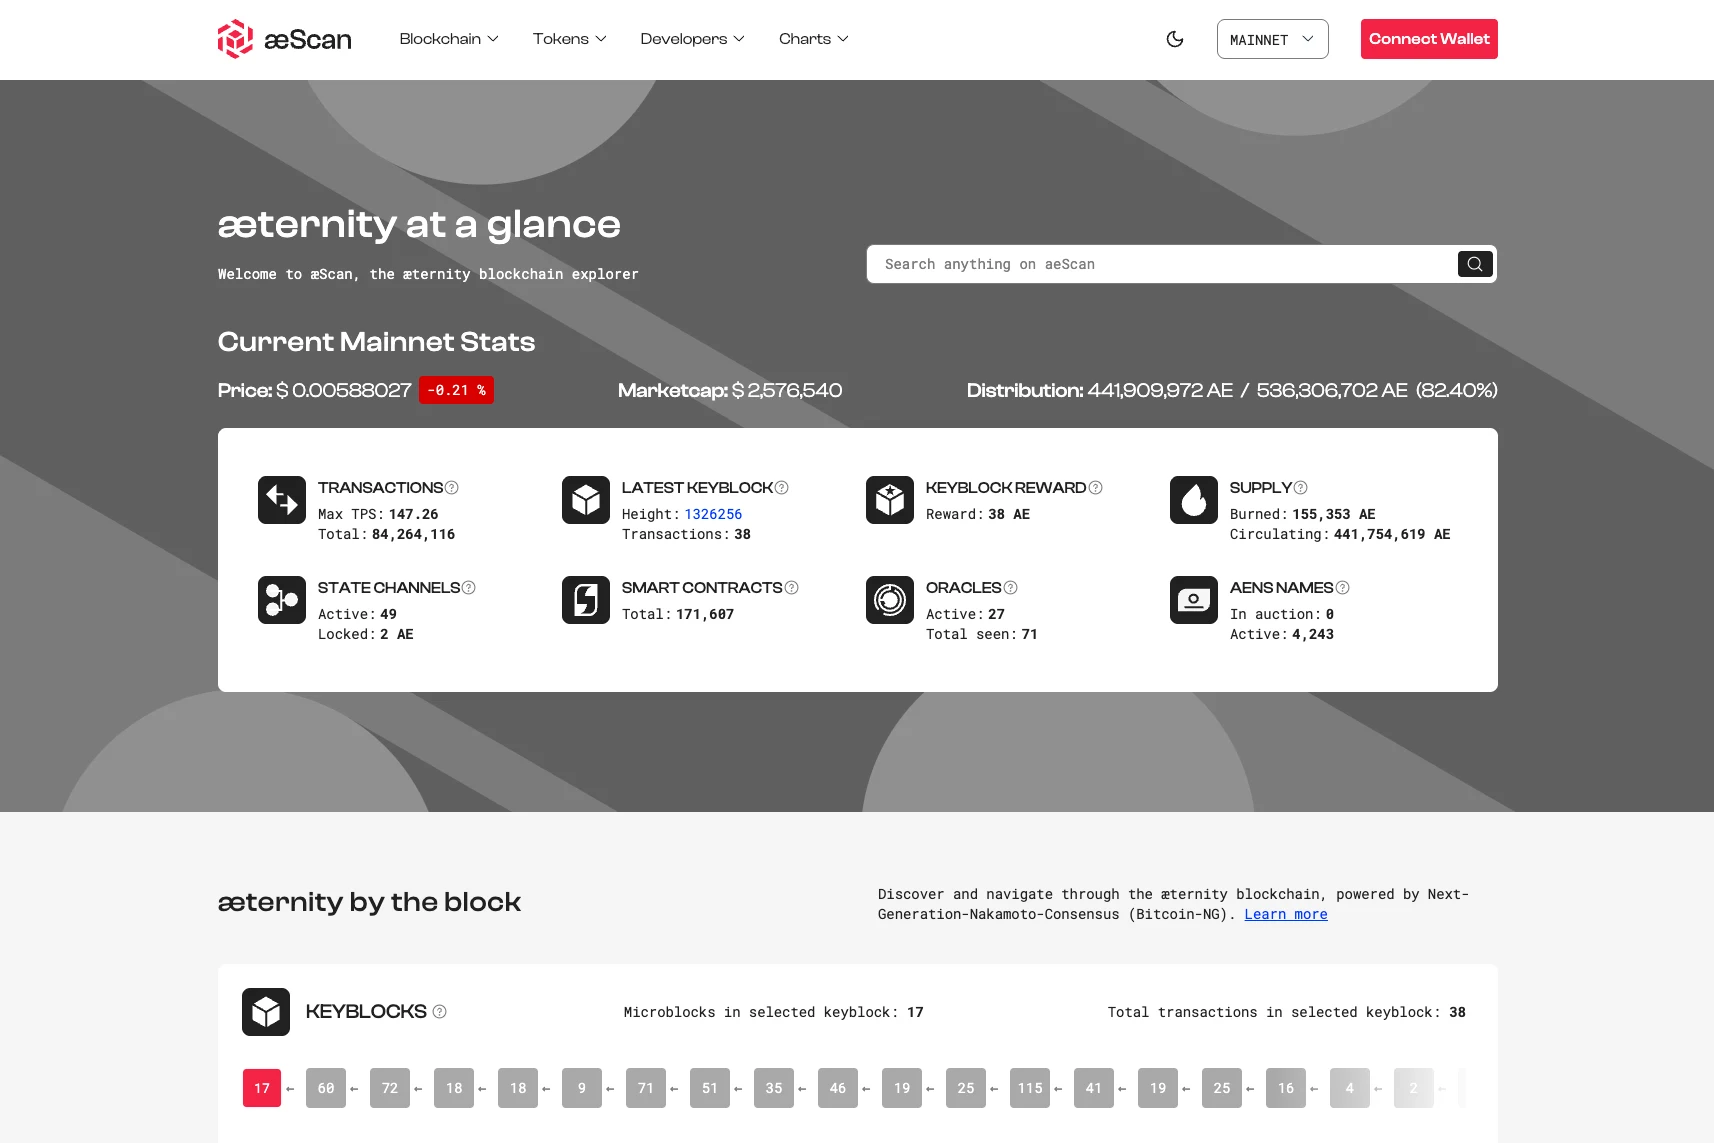Viewport: 1714px width, 1143px height.
Task: Select faded keyblock tile 4
Action: pyautogui.click(x=1350, y=1088)
